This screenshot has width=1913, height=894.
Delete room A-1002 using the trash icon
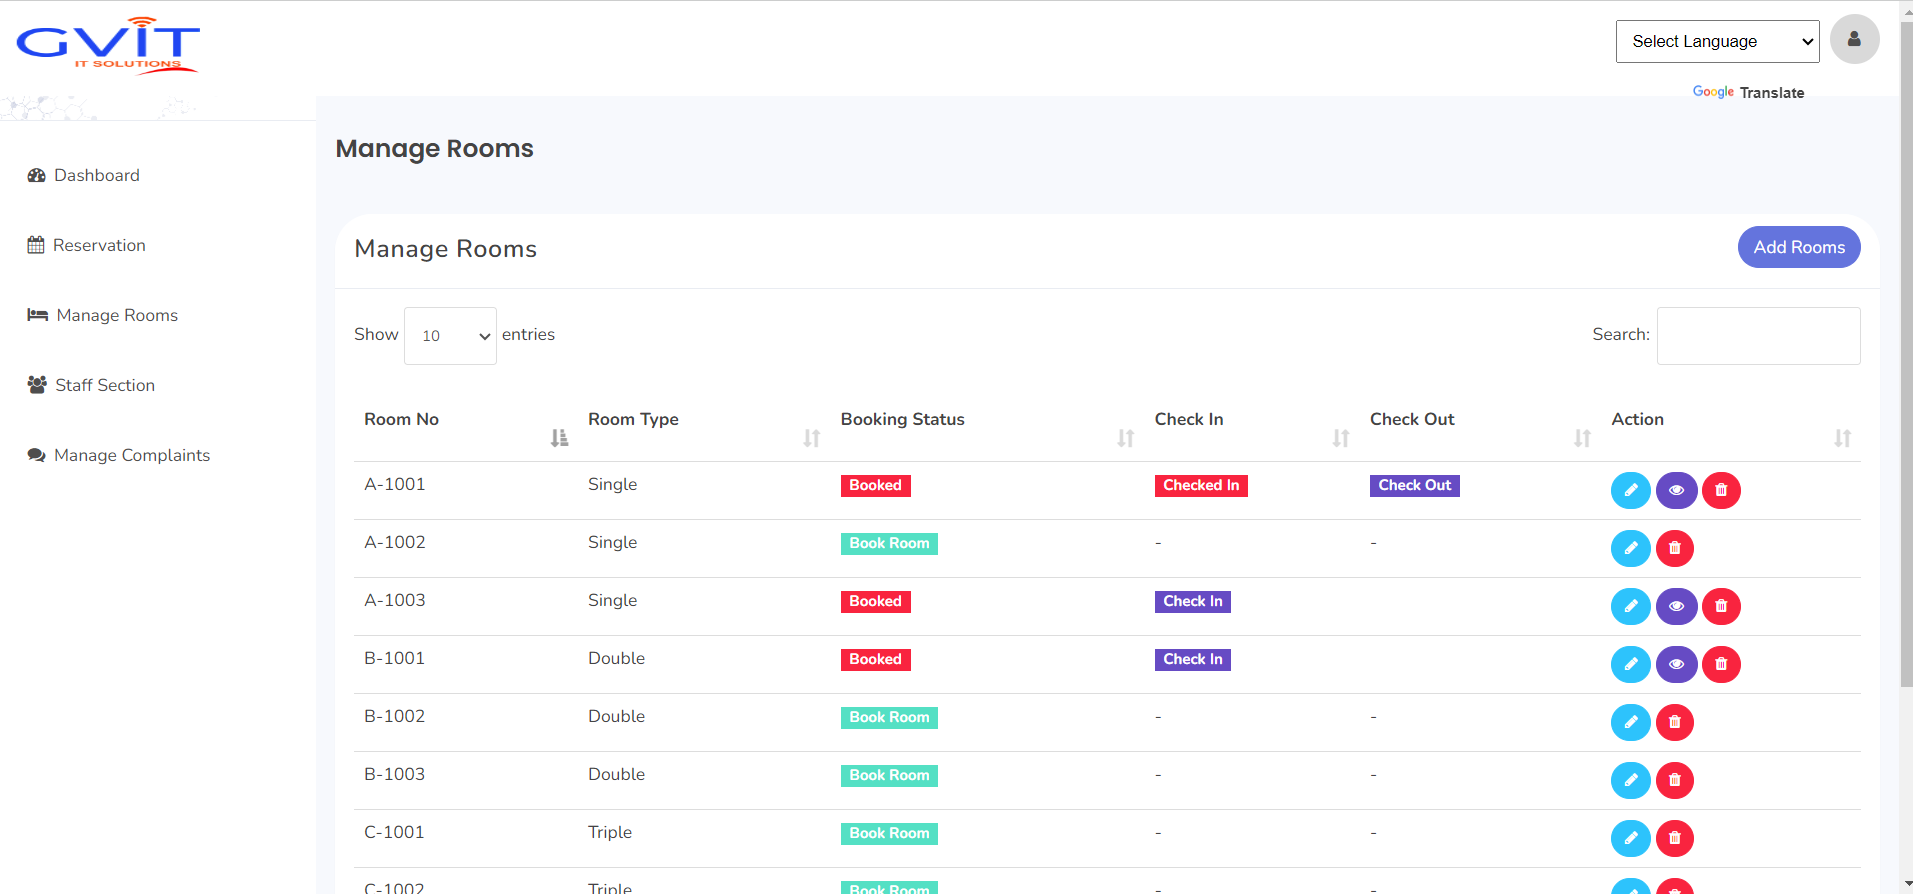click(x=1674, y=548)
